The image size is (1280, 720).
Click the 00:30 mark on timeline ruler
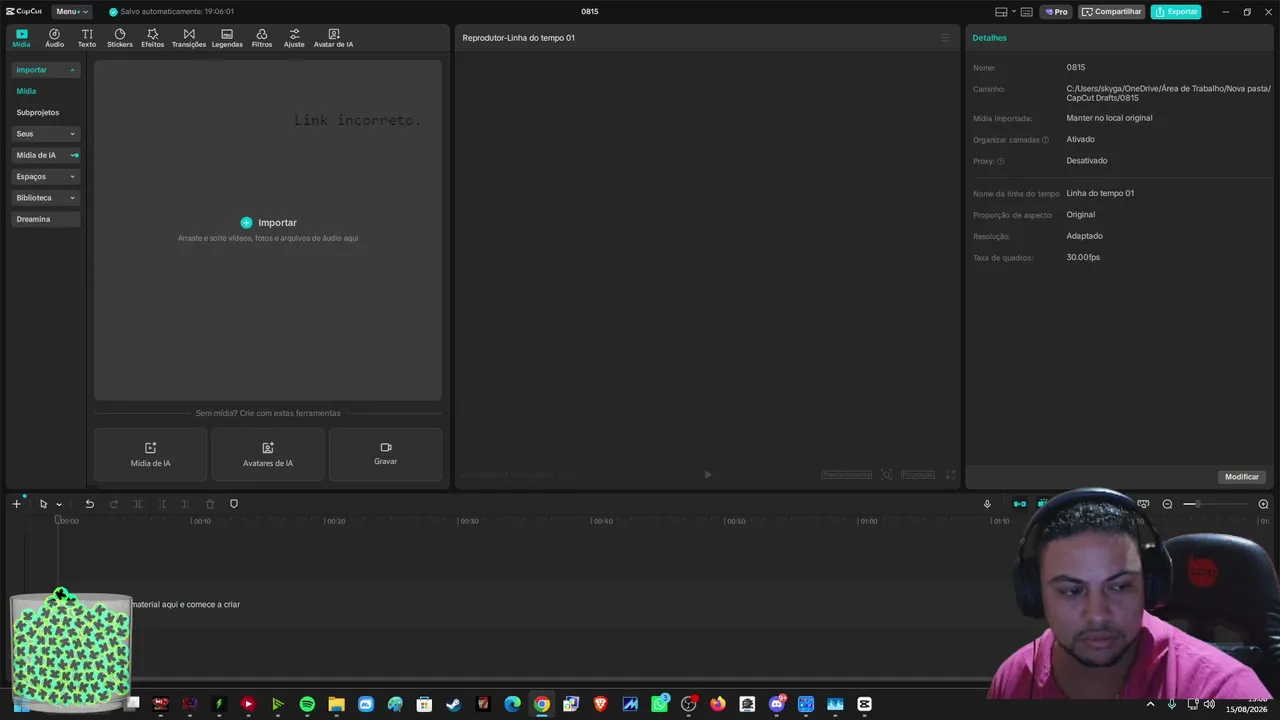468,521
